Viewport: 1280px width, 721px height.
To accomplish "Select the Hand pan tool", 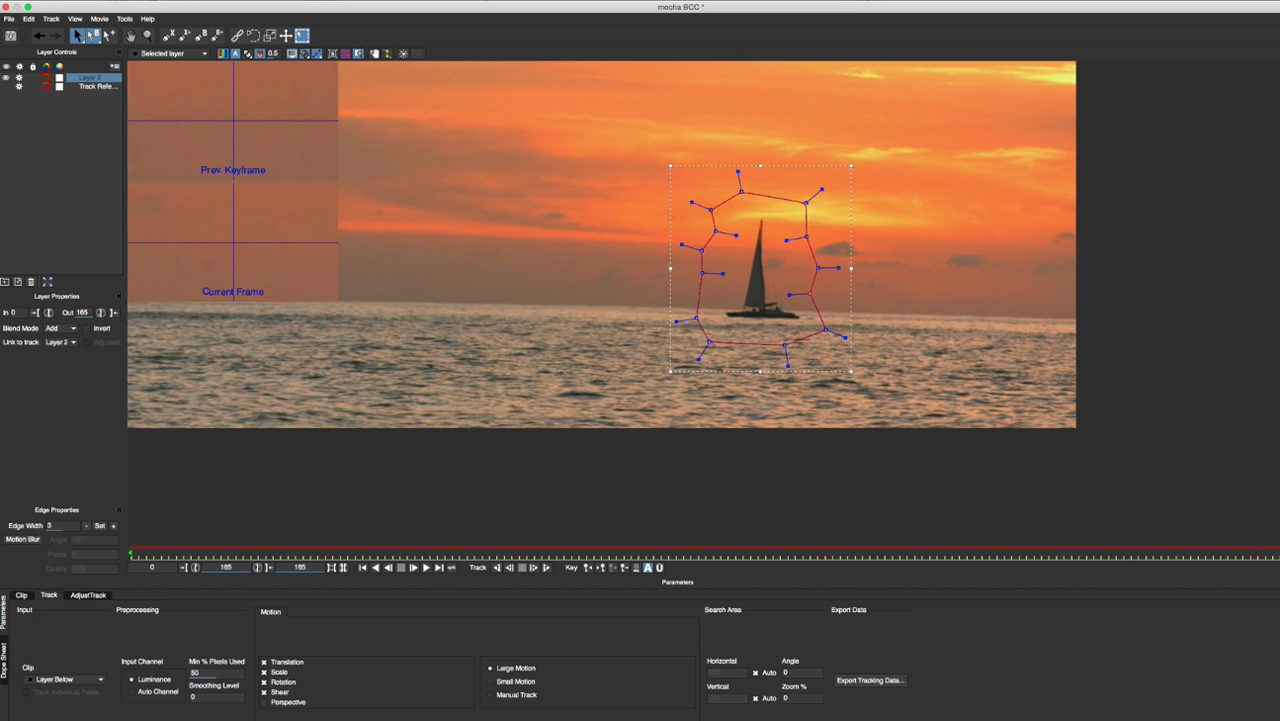I will pos(131,36).
